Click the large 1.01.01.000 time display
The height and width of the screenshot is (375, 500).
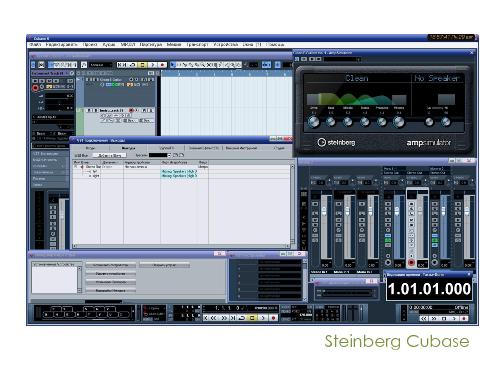coord(429,289)
